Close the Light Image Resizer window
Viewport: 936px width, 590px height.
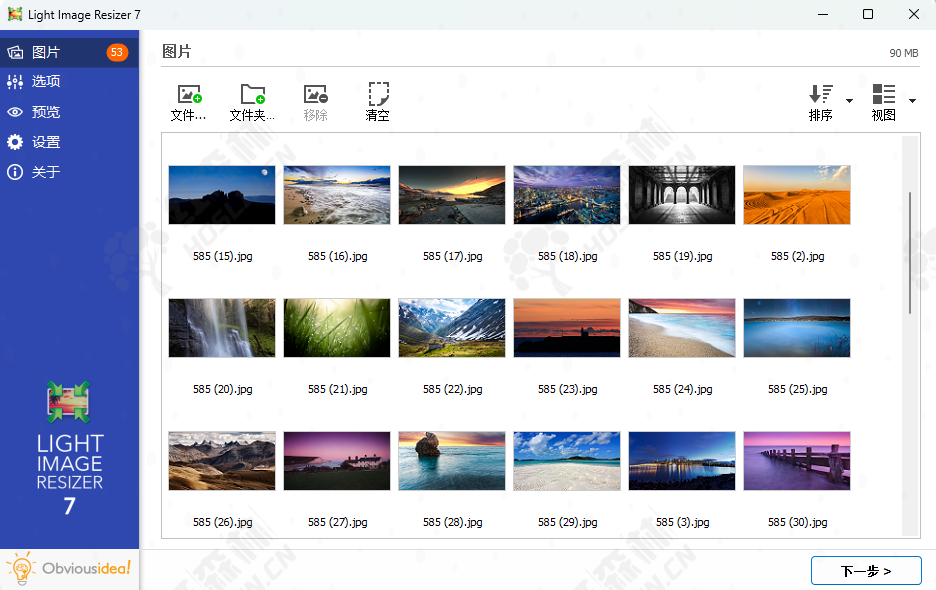[x=913, y=14]
